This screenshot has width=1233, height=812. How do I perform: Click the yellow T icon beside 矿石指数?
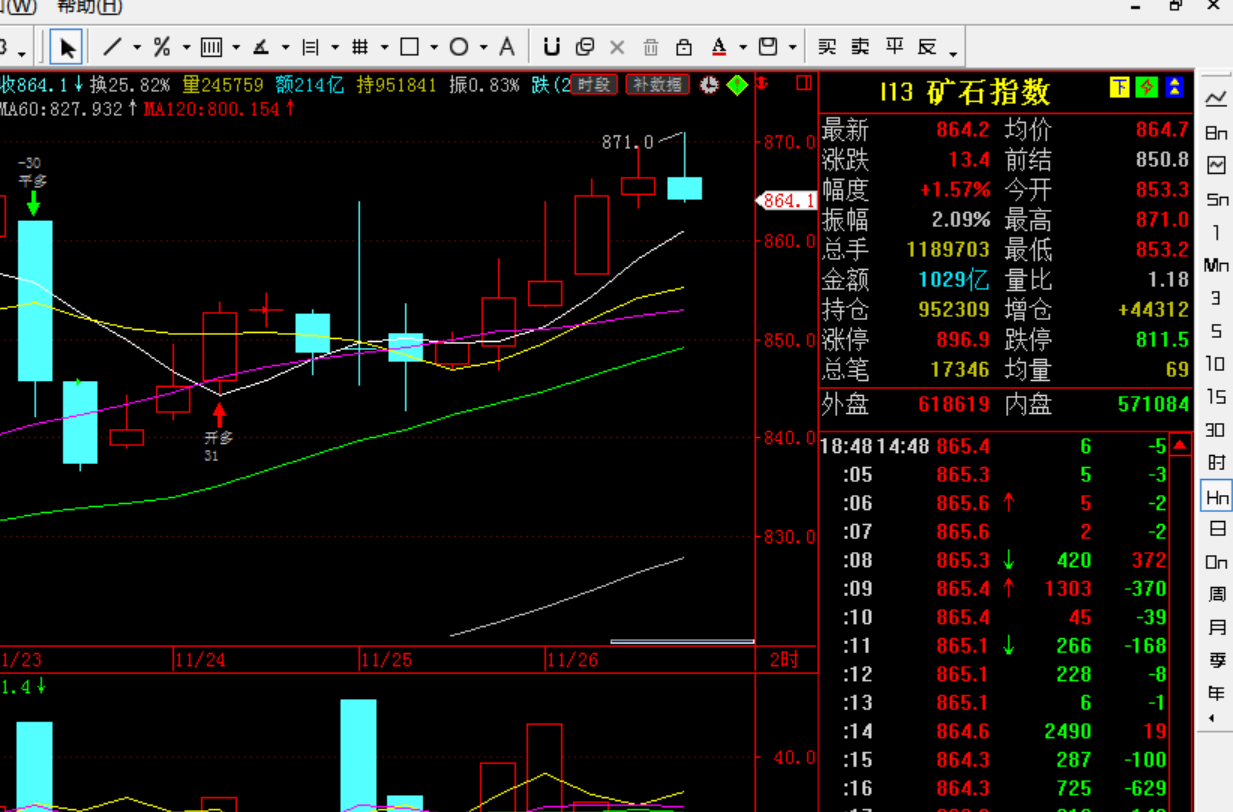1120,88
